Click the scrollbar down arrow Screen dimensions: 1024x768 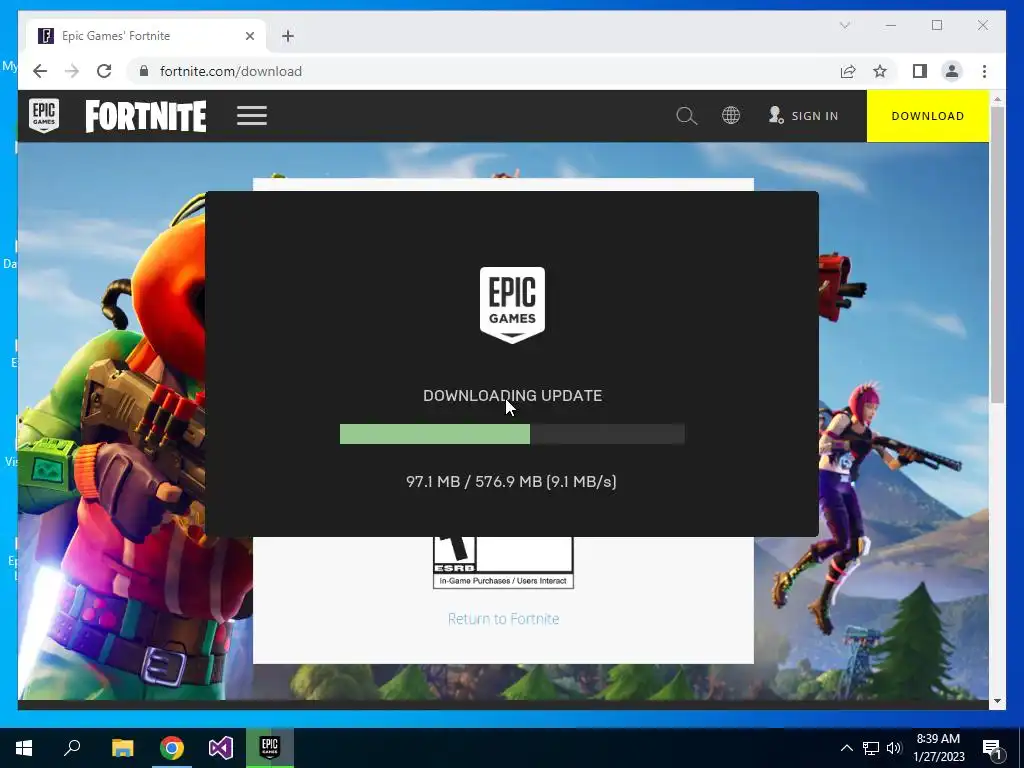997,701
